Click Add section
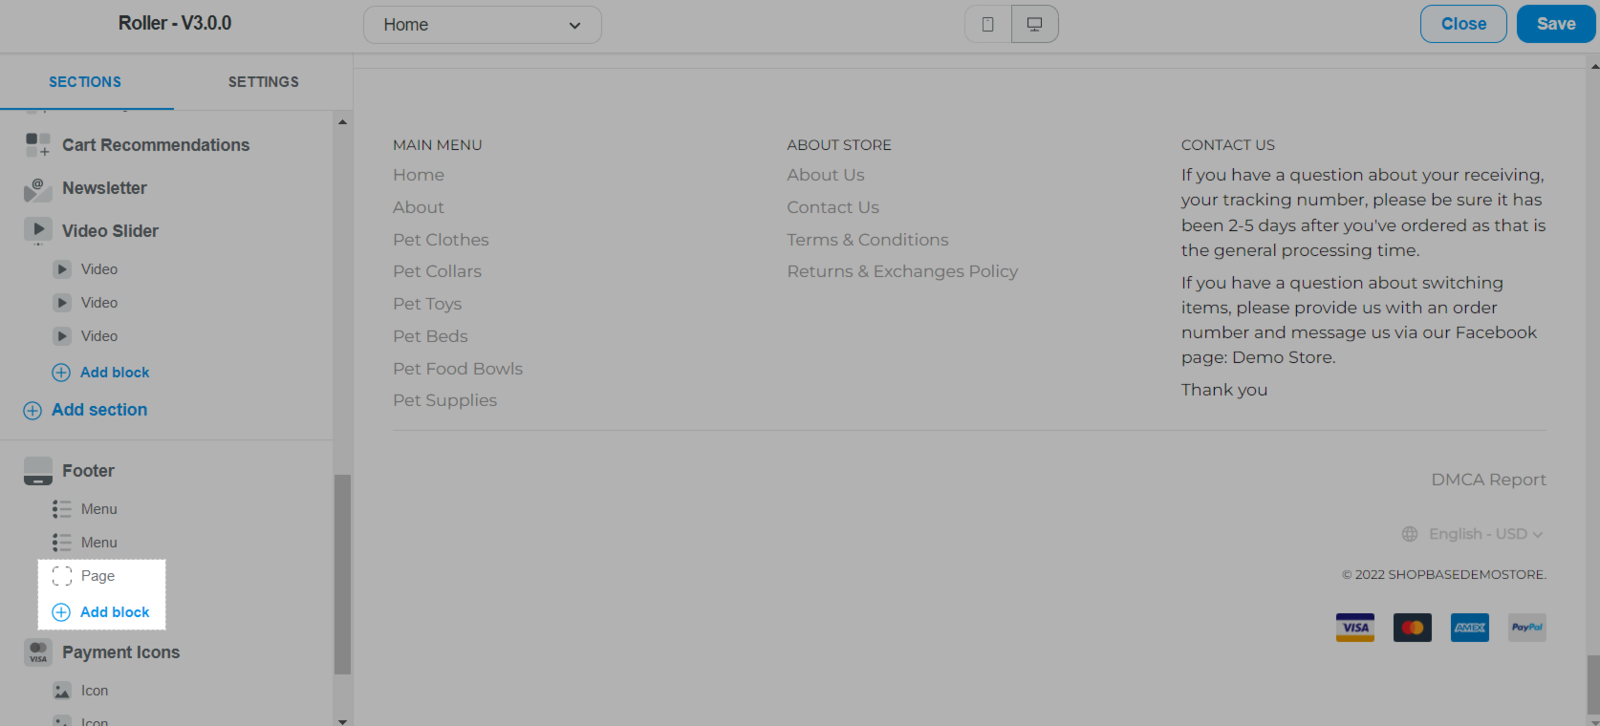 tap(86, 410)
